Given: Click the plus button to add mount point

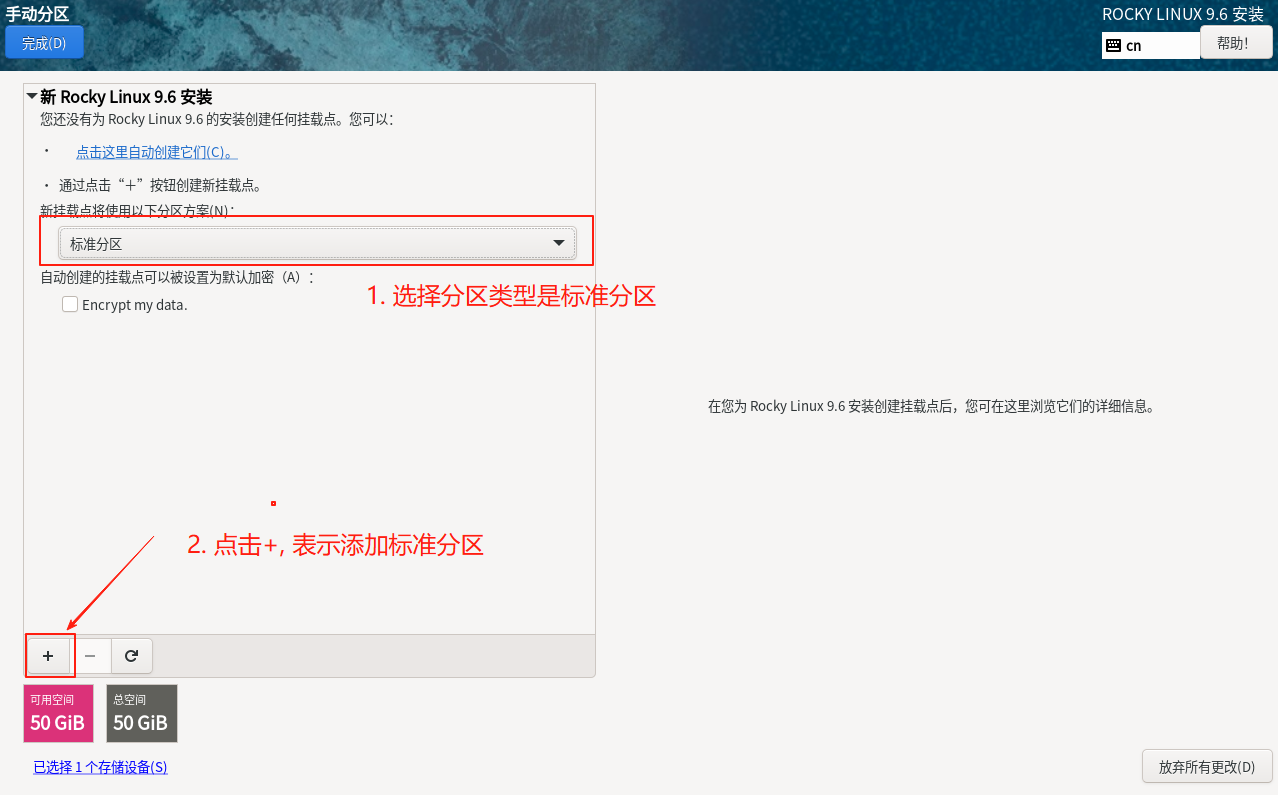Looking at the screenshot, I should [x=48, y=656].
